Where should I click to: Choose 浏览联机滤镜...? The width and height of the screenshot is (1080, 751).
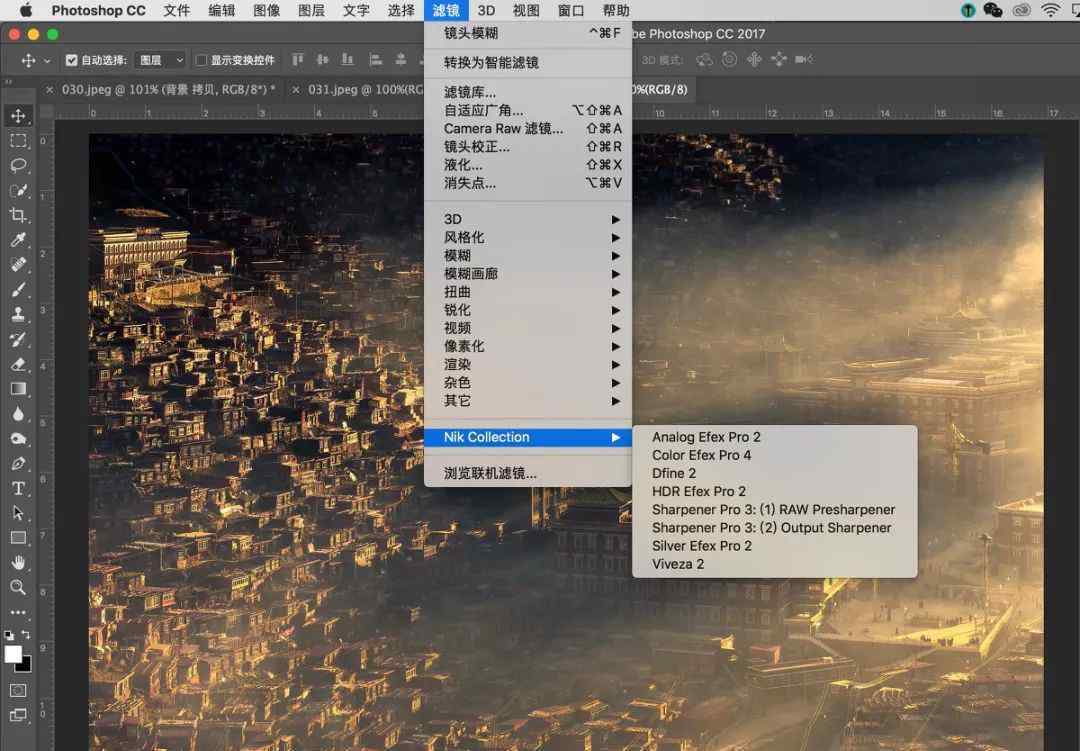528,473
